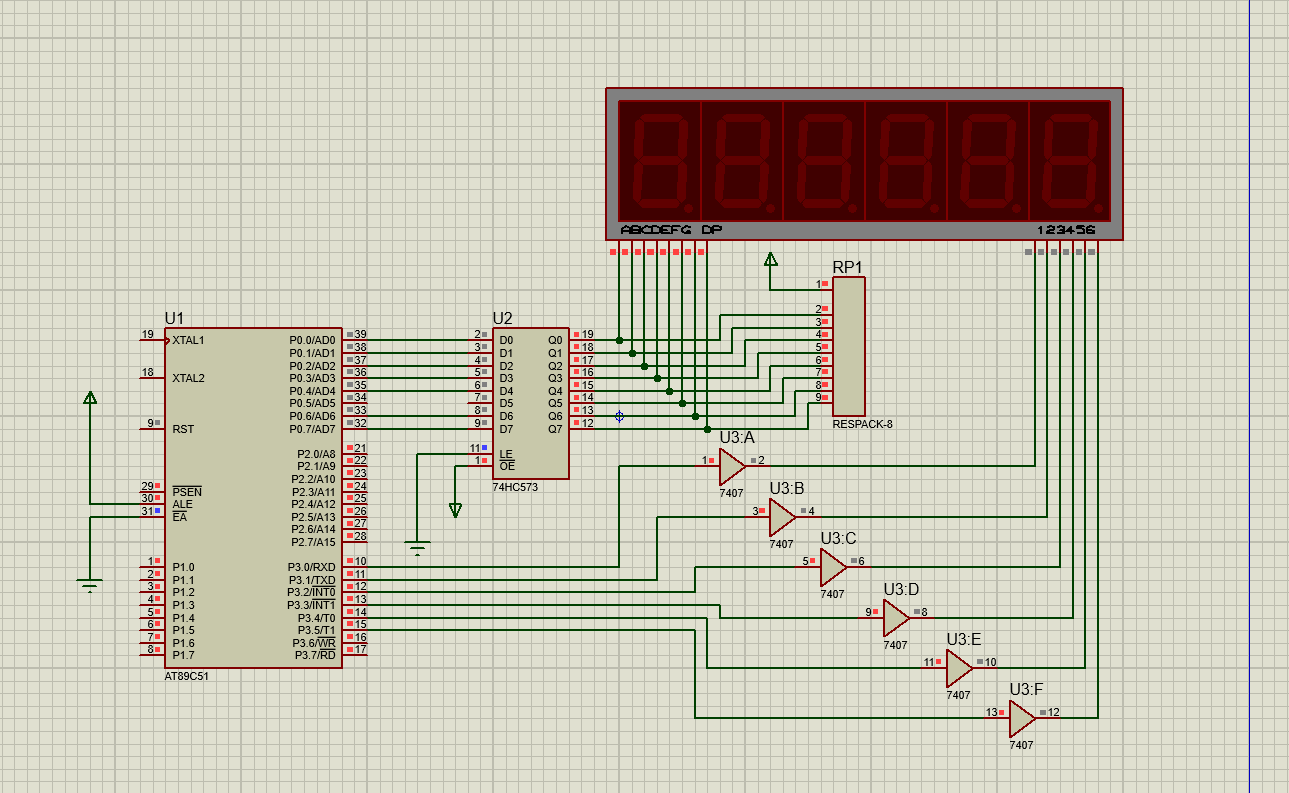Select the ground symbol below the LE wire

(x=418, y=547)
